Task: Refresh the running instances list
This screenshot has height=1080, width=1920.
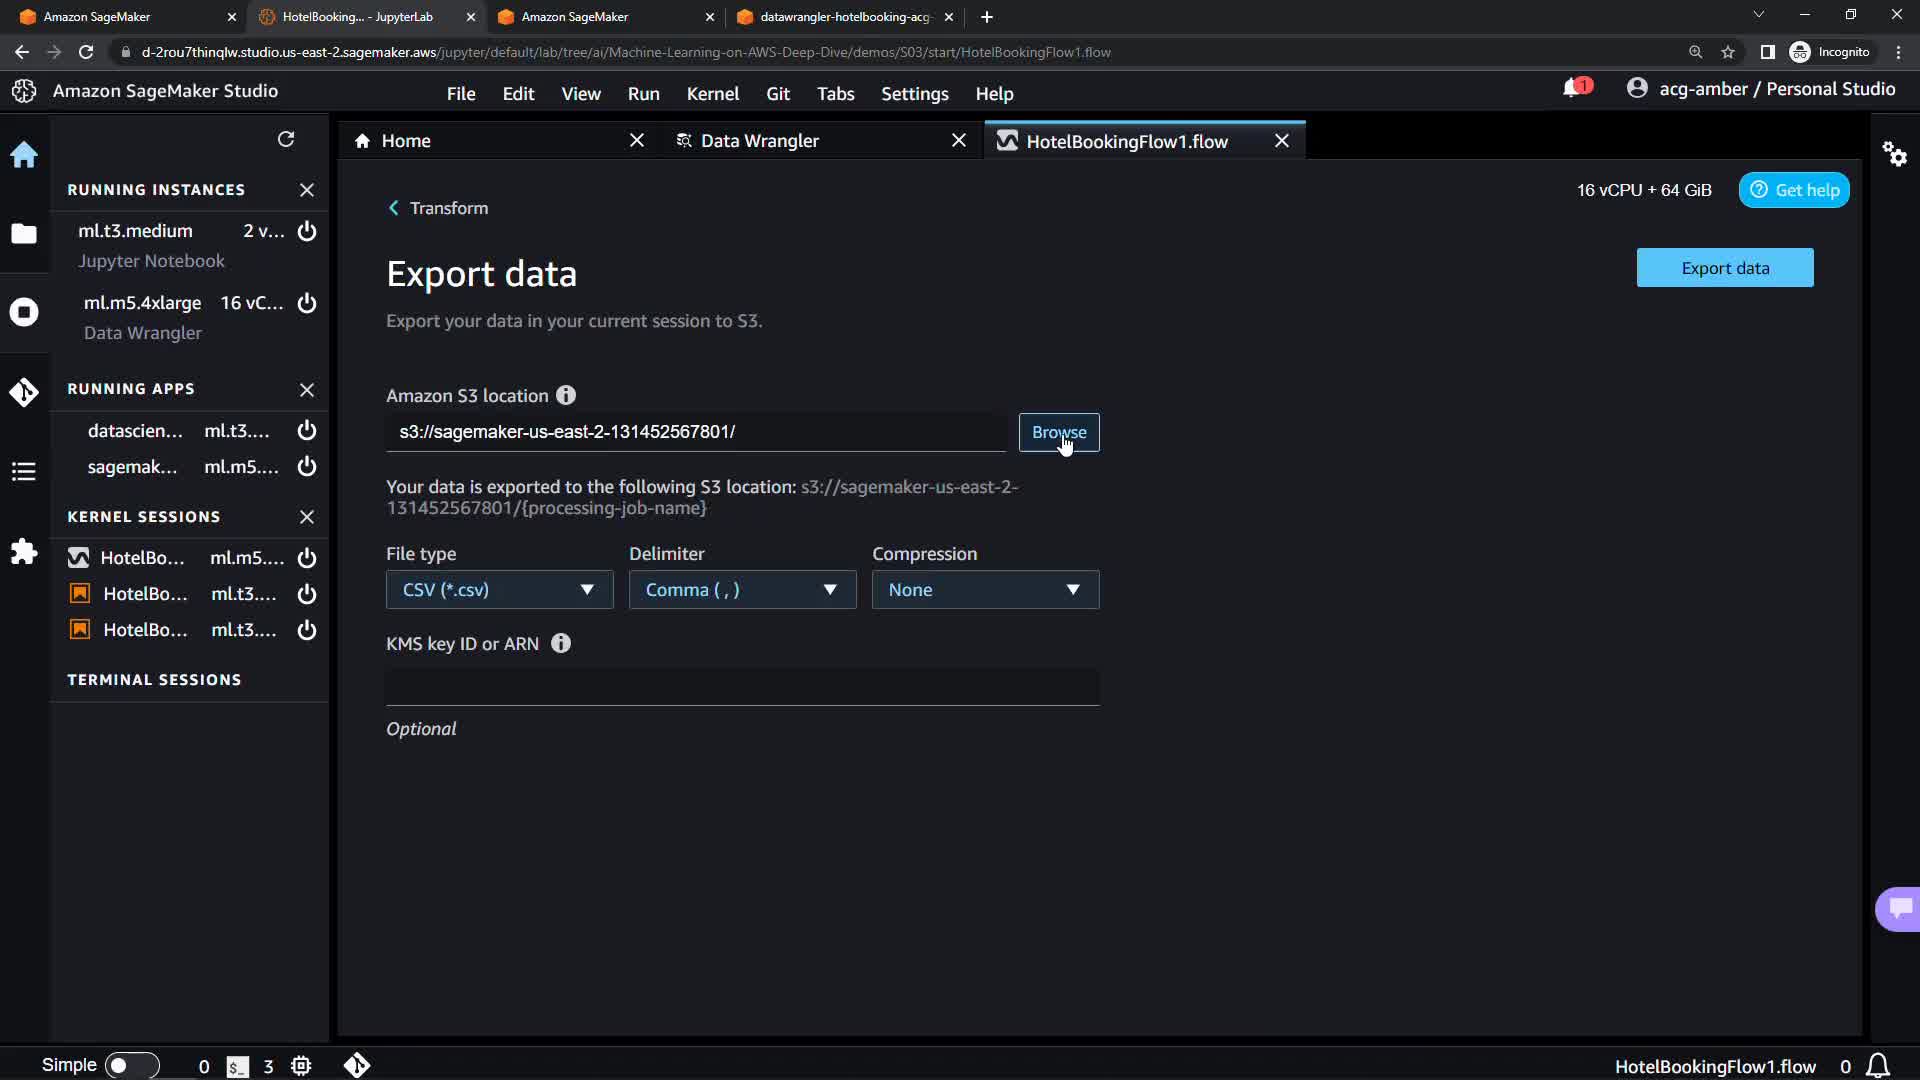Action: click(286, 139)
